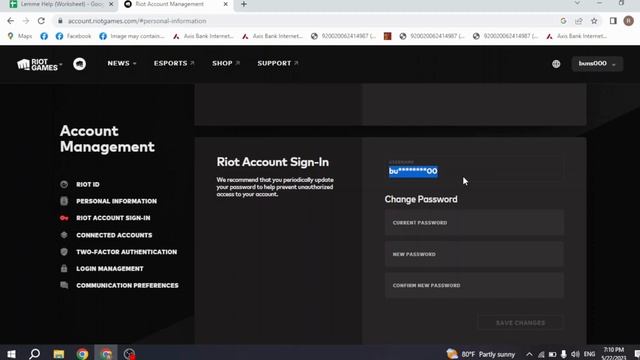Open the round Riot fist icon menu
The height and width of the screenshot is (360, 640).
[80, 64]
